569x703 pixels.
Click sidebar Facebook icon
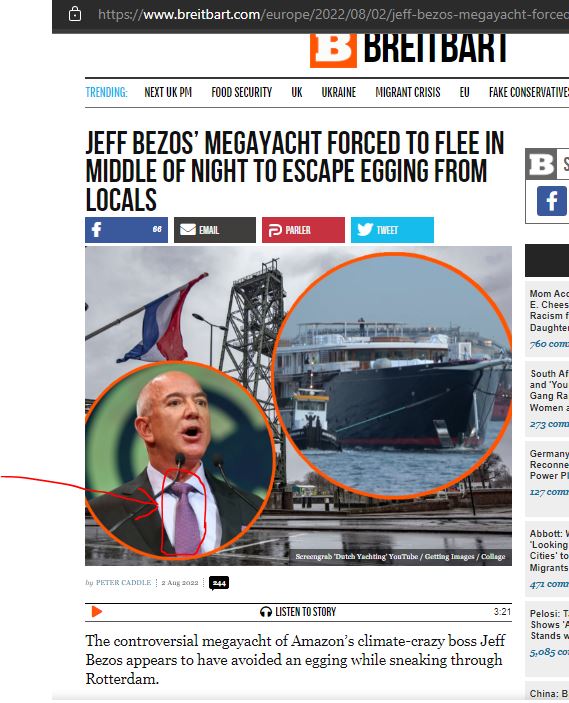click(x=552, y=201)
